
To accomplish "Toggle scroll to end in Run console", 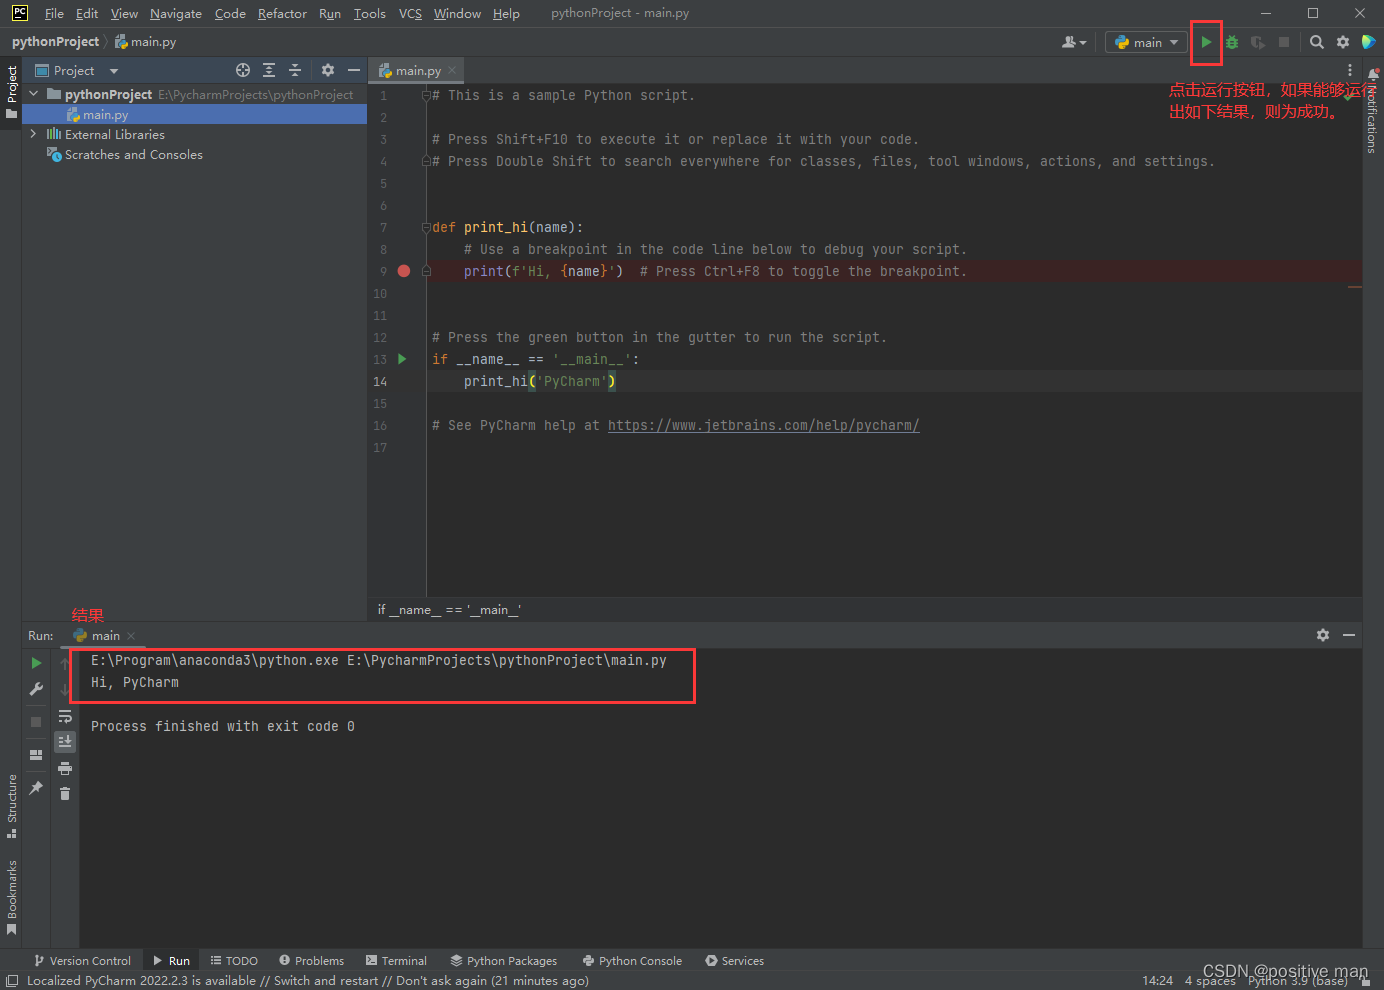I will tap(65, 741).
